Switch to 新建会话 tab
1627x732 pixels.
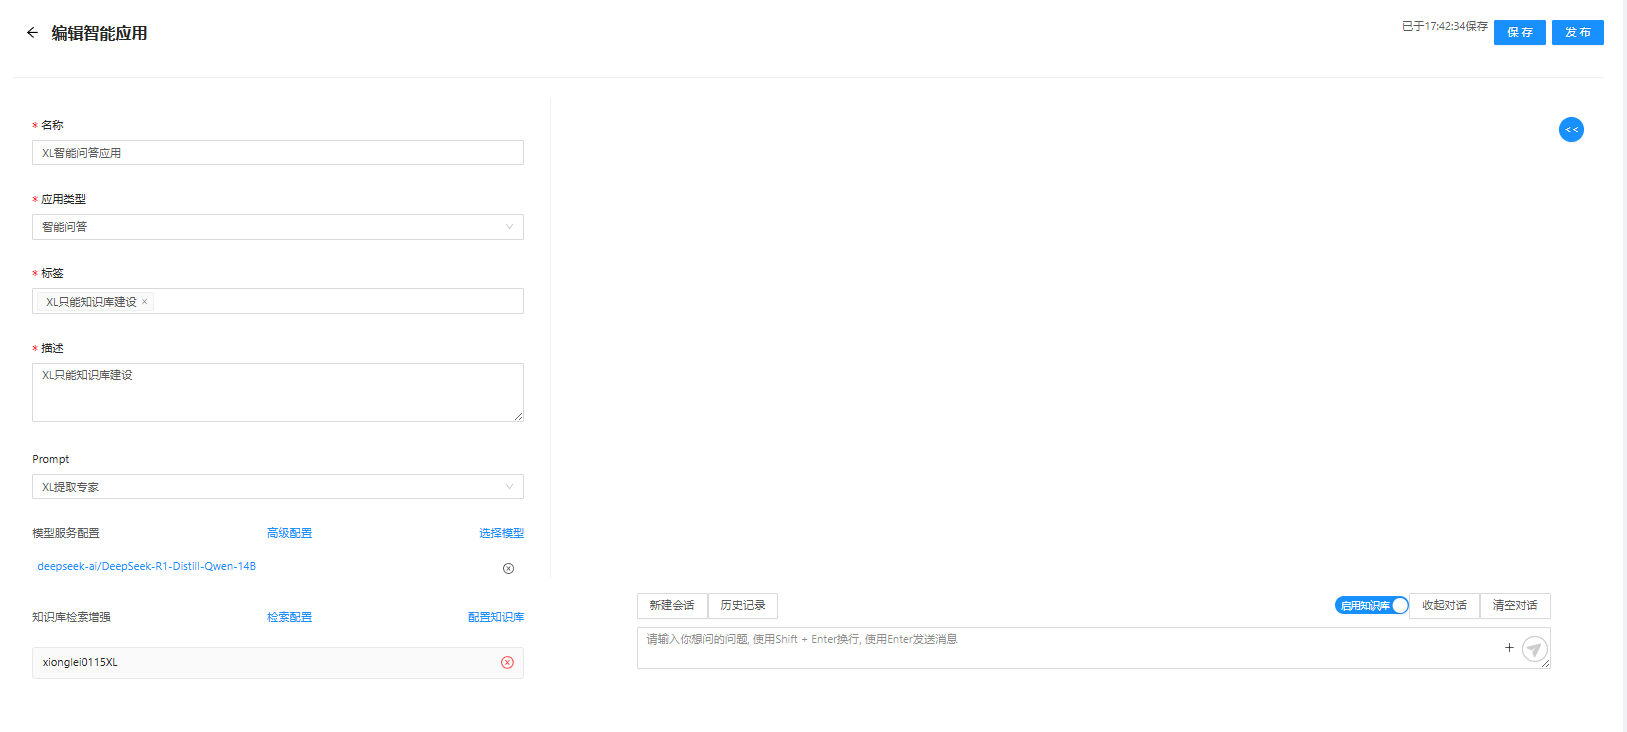[x=672, y=605]
